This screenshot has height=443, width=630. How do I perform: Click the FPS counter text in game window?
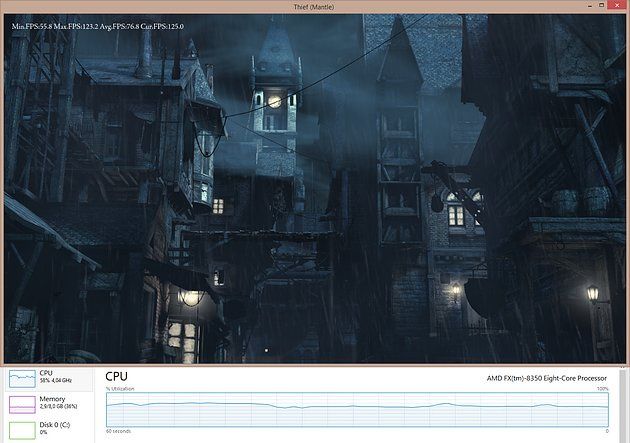point(98,27)
